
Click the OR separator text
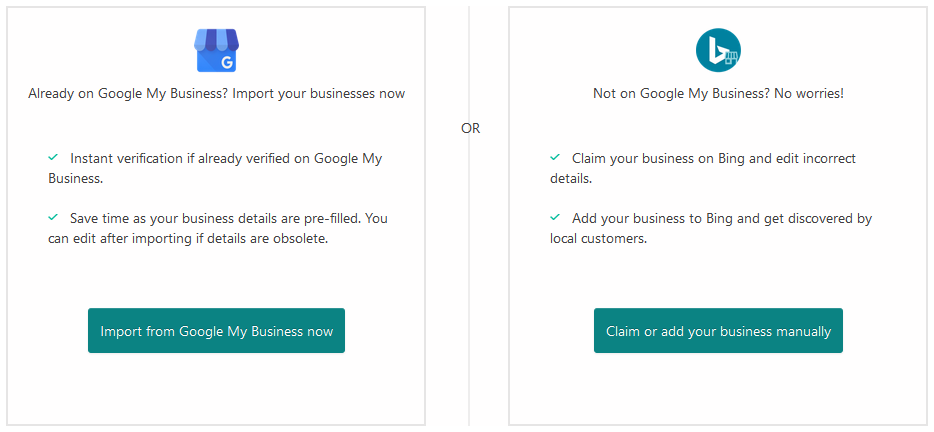[x=471, y=128]
